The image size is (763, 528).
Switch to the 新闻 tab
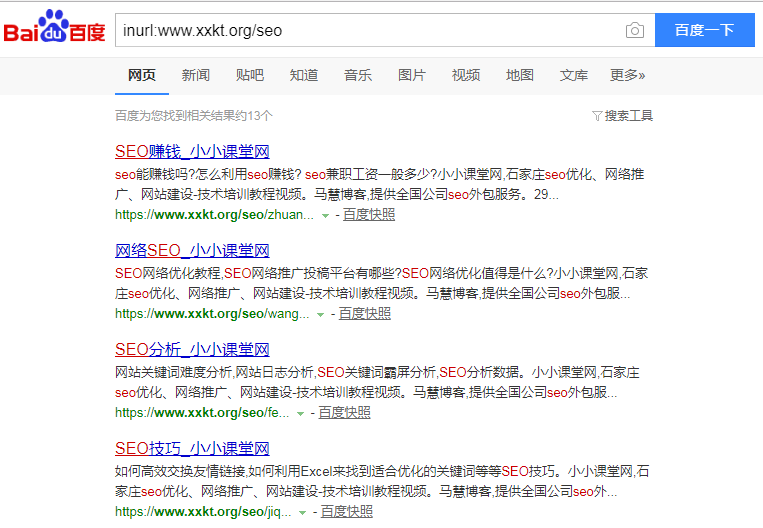tap(196, 75)
